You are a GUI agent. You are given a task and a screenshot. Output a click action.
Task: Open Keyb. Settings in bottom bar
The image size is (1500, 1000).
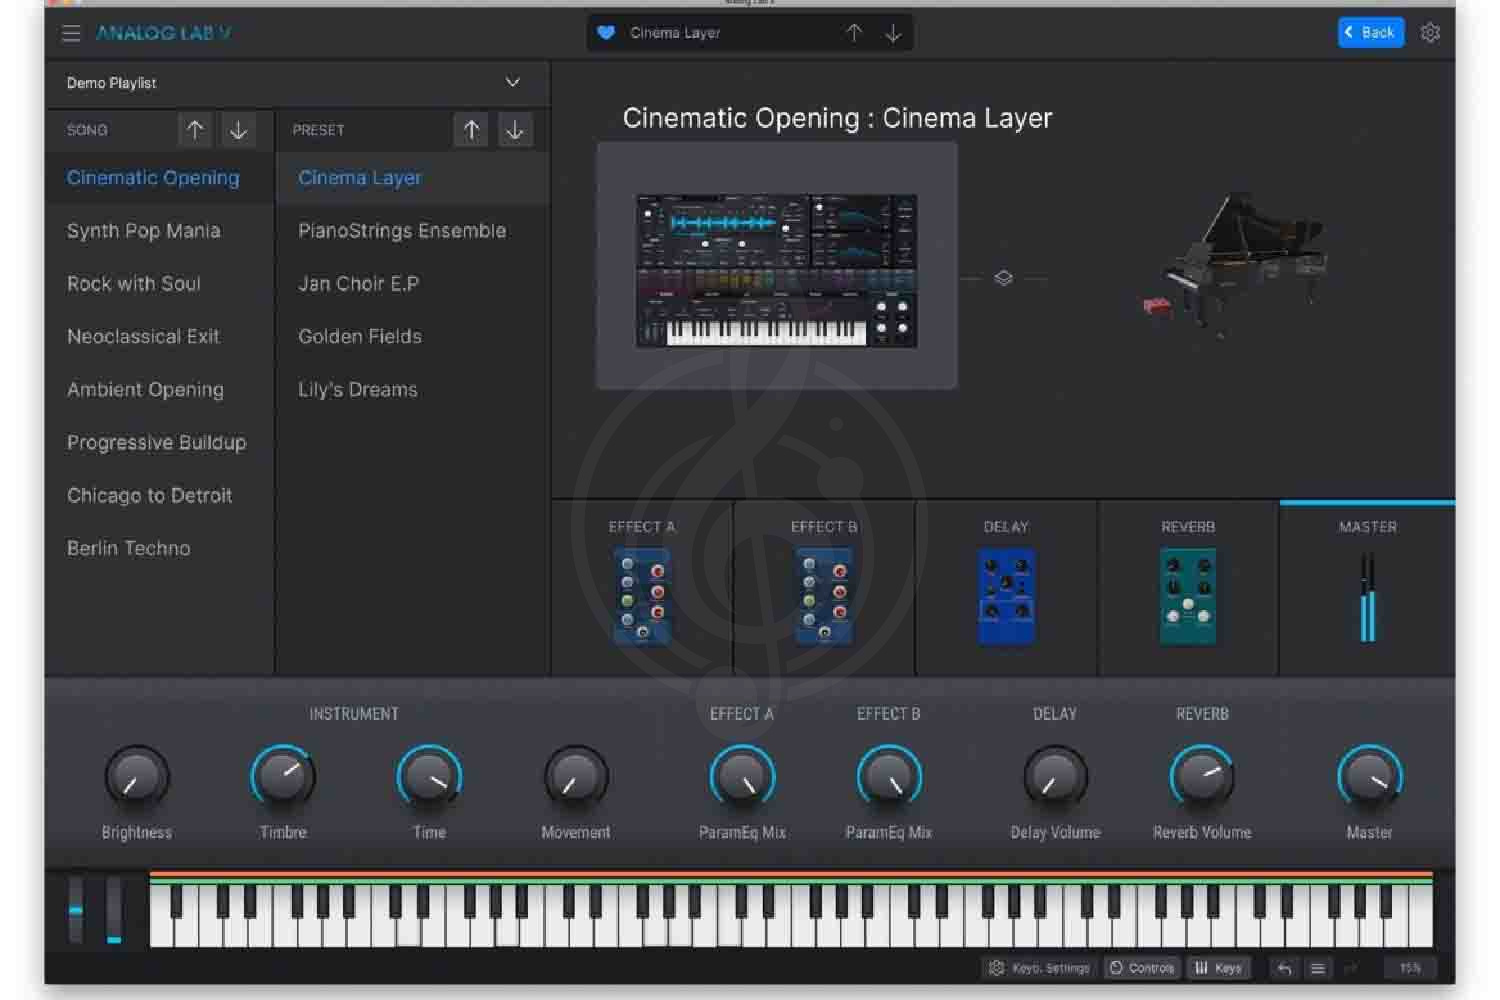[1039, 968]
